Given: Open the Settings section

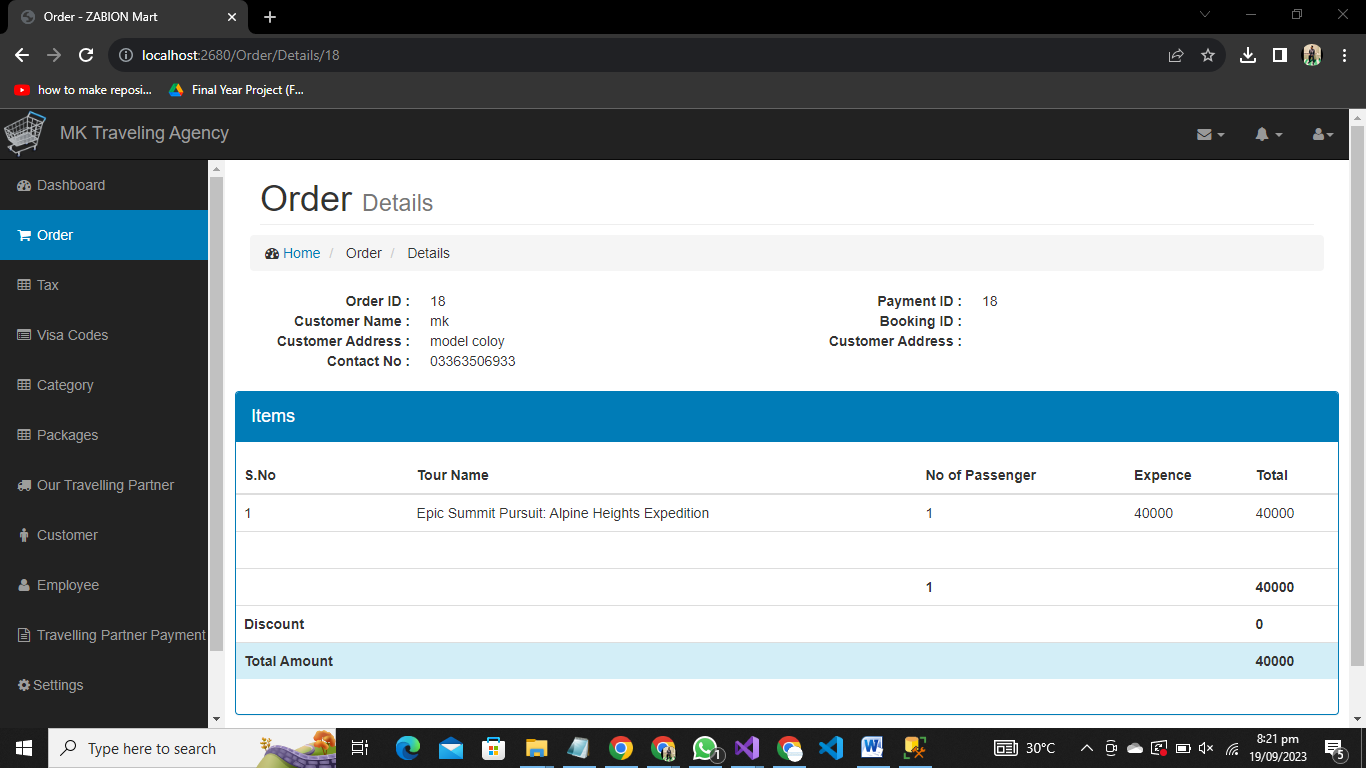Looking at the screenshot, I should click(x=60, y=685).
